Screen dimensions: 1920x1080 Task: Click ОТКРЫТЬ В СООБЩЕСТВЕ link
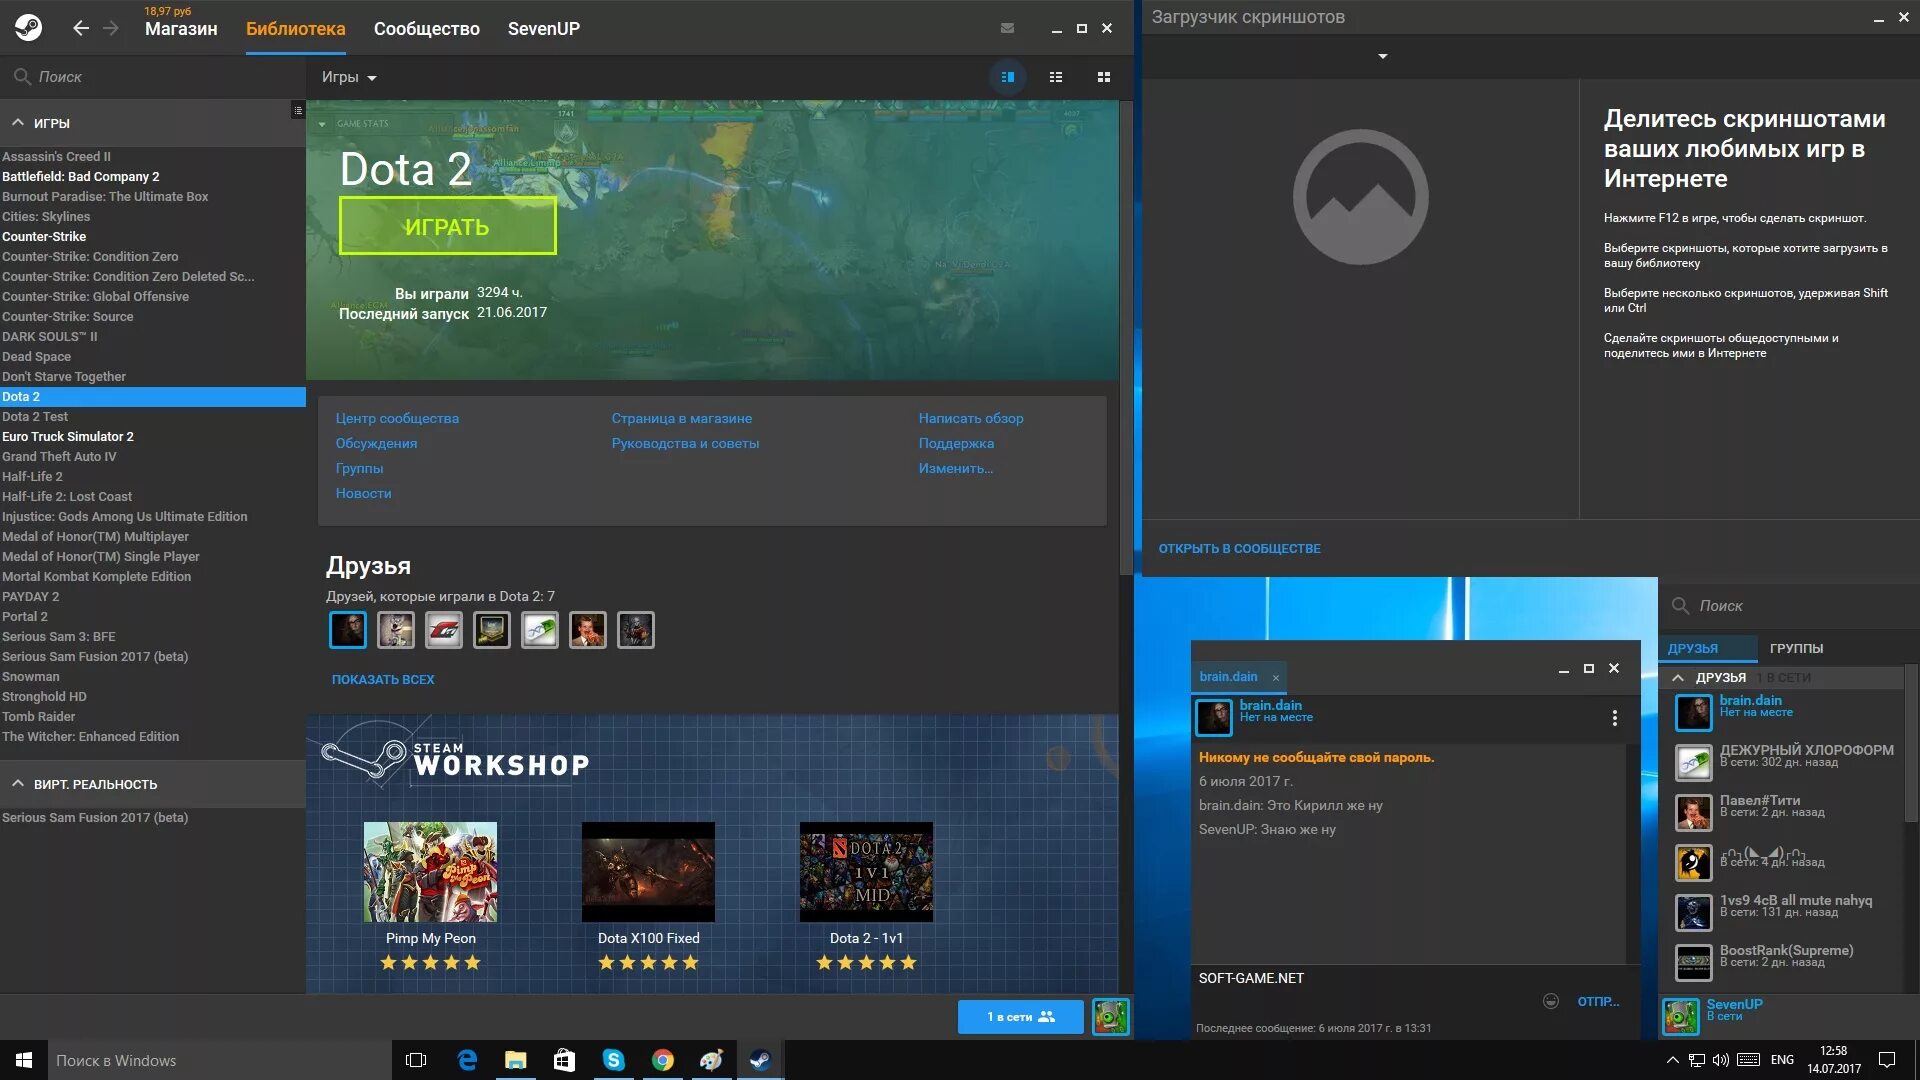tap(1239, 548)
